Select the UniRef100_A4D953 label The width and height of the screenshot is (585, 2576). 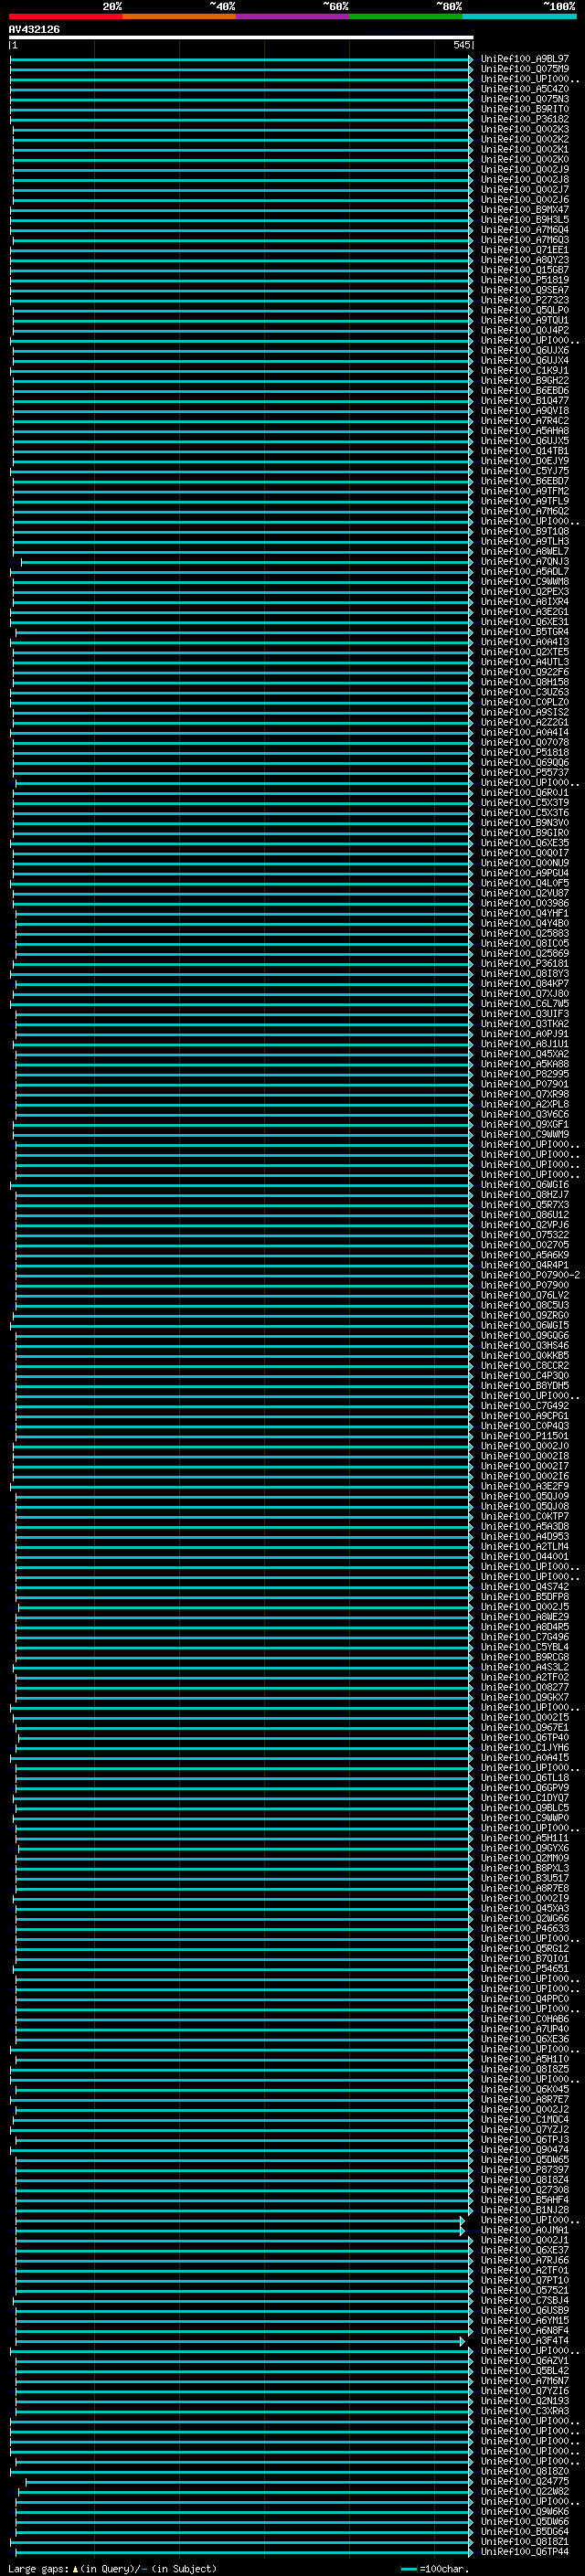(x=524, y=1537)
